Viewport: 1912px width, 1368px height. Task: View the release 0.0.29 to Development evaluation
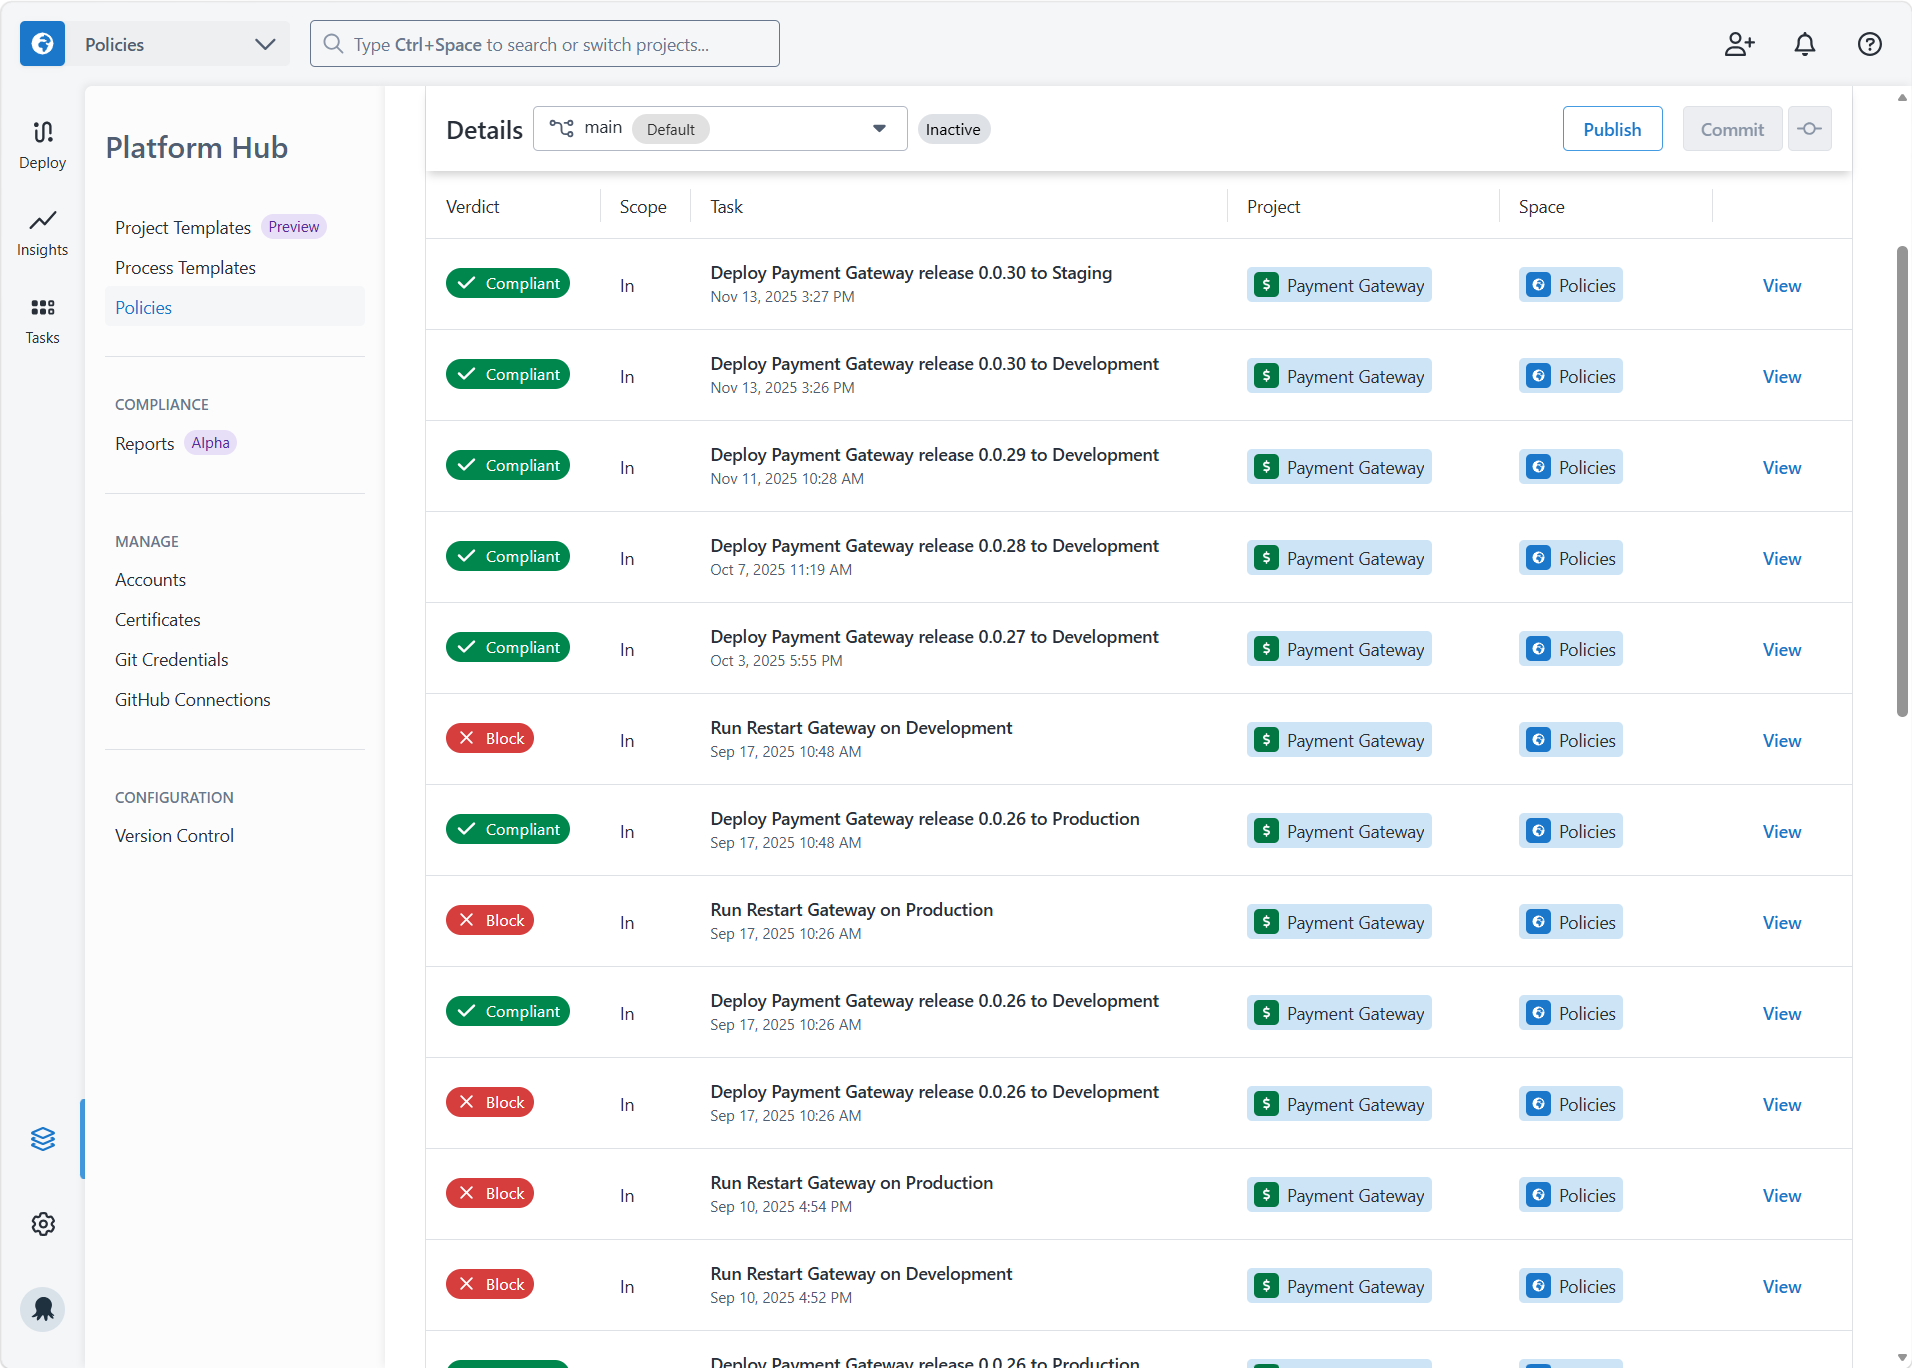pyautogui.click(x=1781, y=467)
